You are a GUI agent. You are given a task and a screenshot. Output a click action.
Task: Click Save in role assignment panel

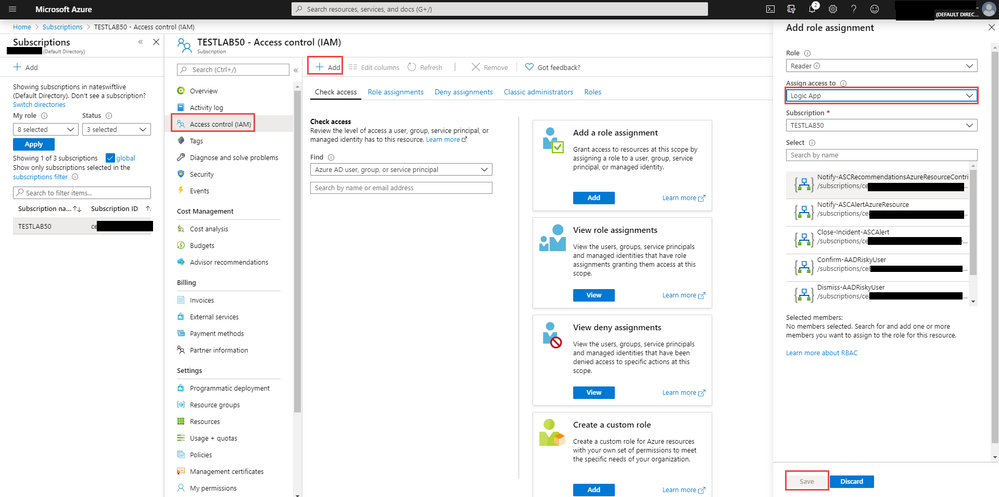pyautogui.click(x=807, y=481)
